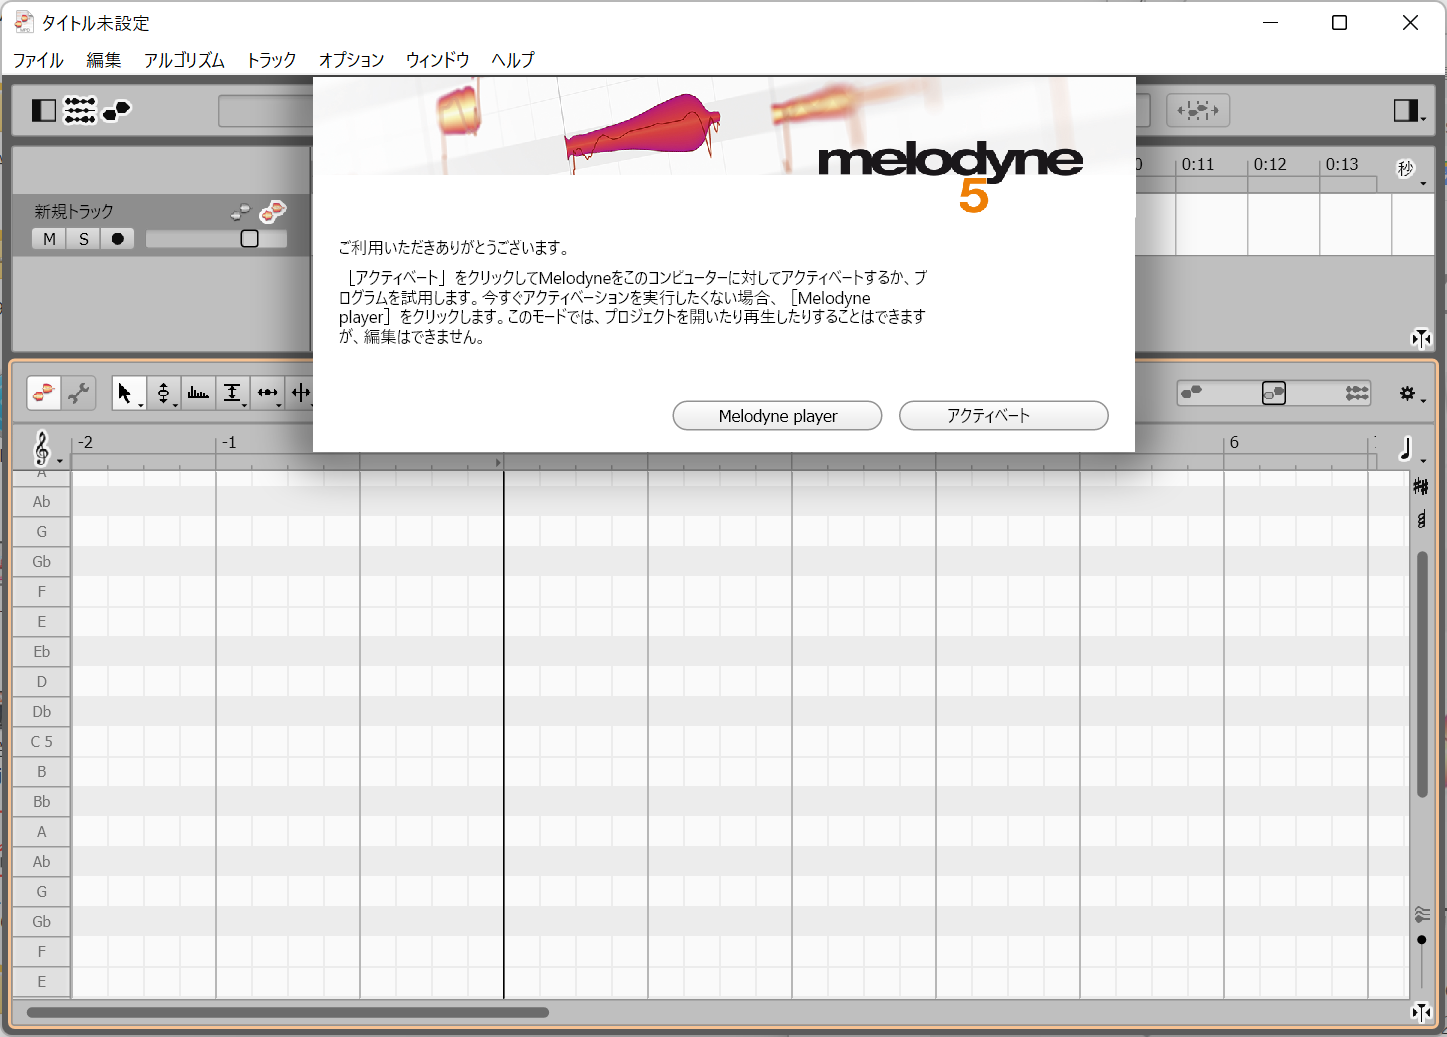Viewport: 1447px width, 1037px height.
Task: Click the 新規トラック volume slider handle
Action: point(250,239)
